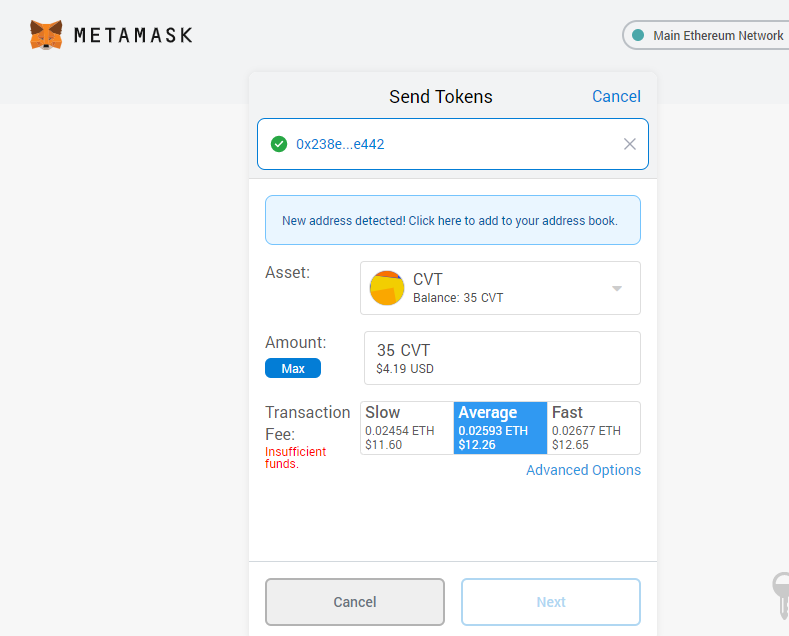Open the Main Ethereum Network selector
The height and width of the screenshot is (636, 789).
pos(705,35)
